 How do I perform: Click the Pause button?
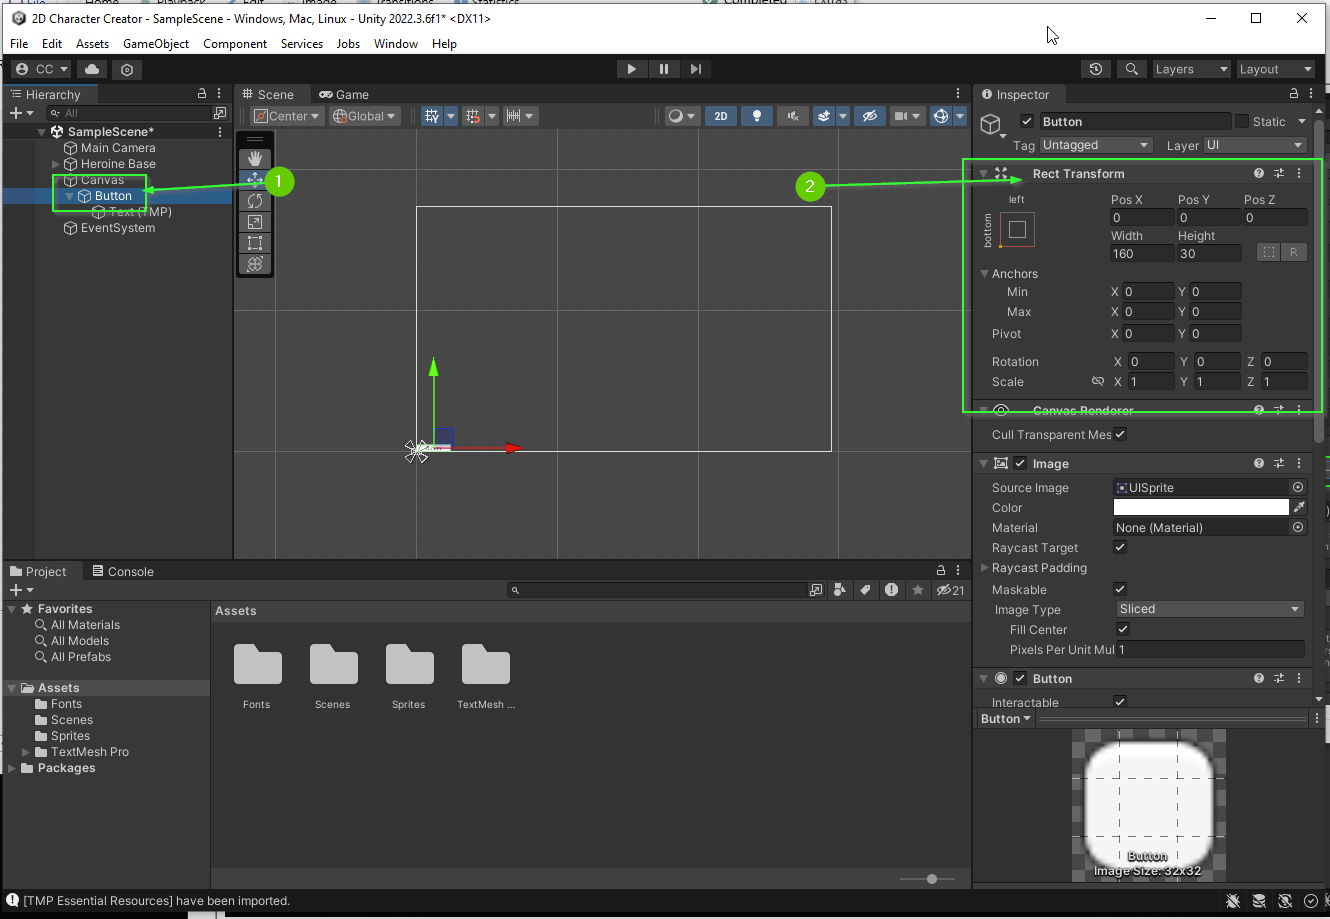point(664,69)
